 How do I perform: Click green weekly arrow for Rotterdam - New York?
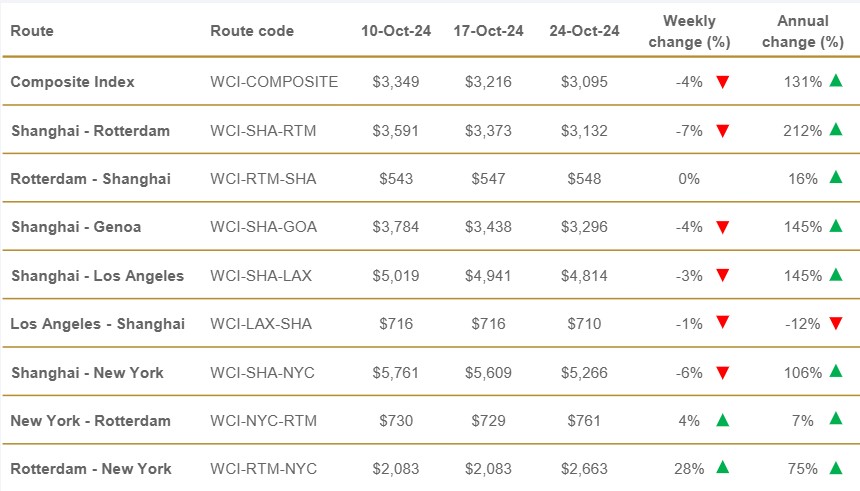(723, 468)
